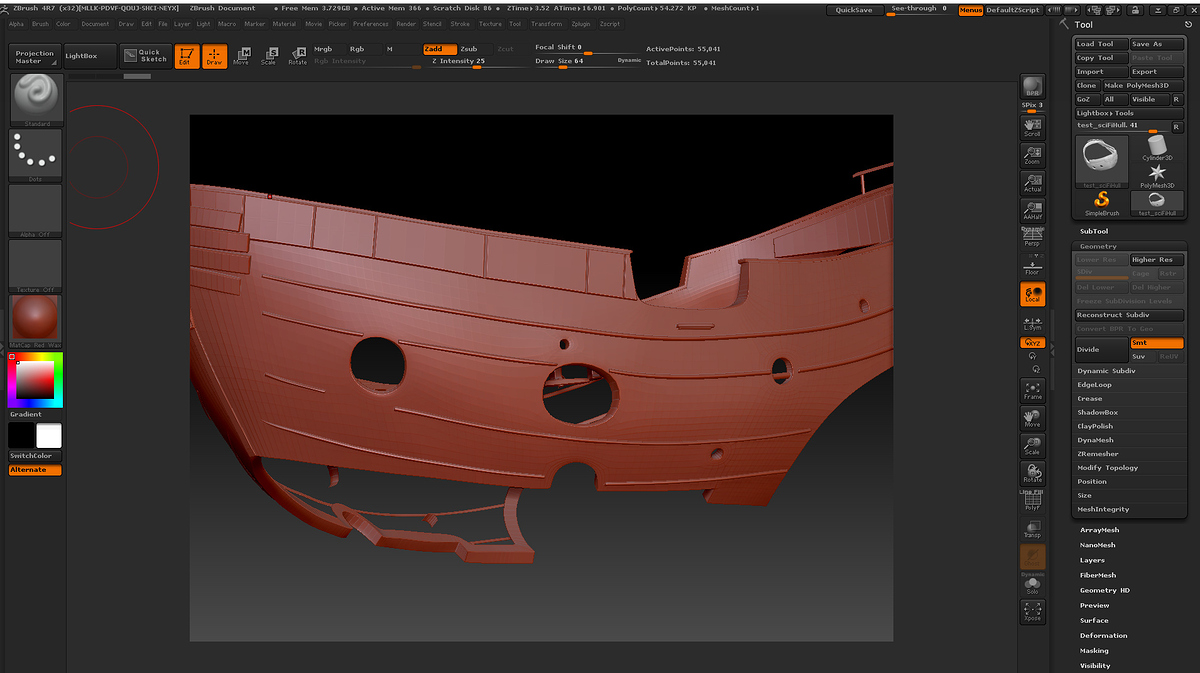Select the Cylinder3D tool thumbnail

(x=1157, y=148)
